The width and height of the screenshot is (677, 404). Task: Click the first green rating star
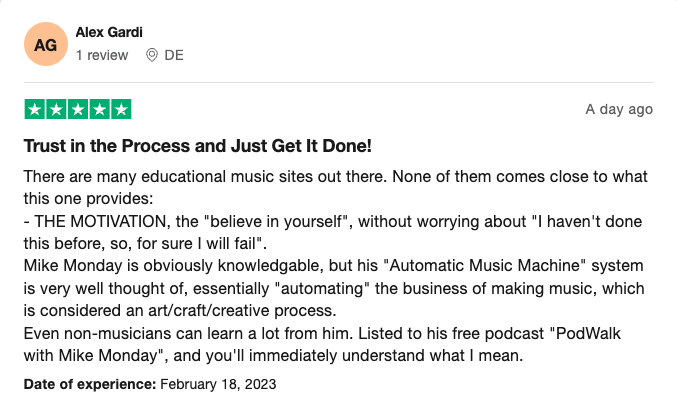tap(34, 109)
